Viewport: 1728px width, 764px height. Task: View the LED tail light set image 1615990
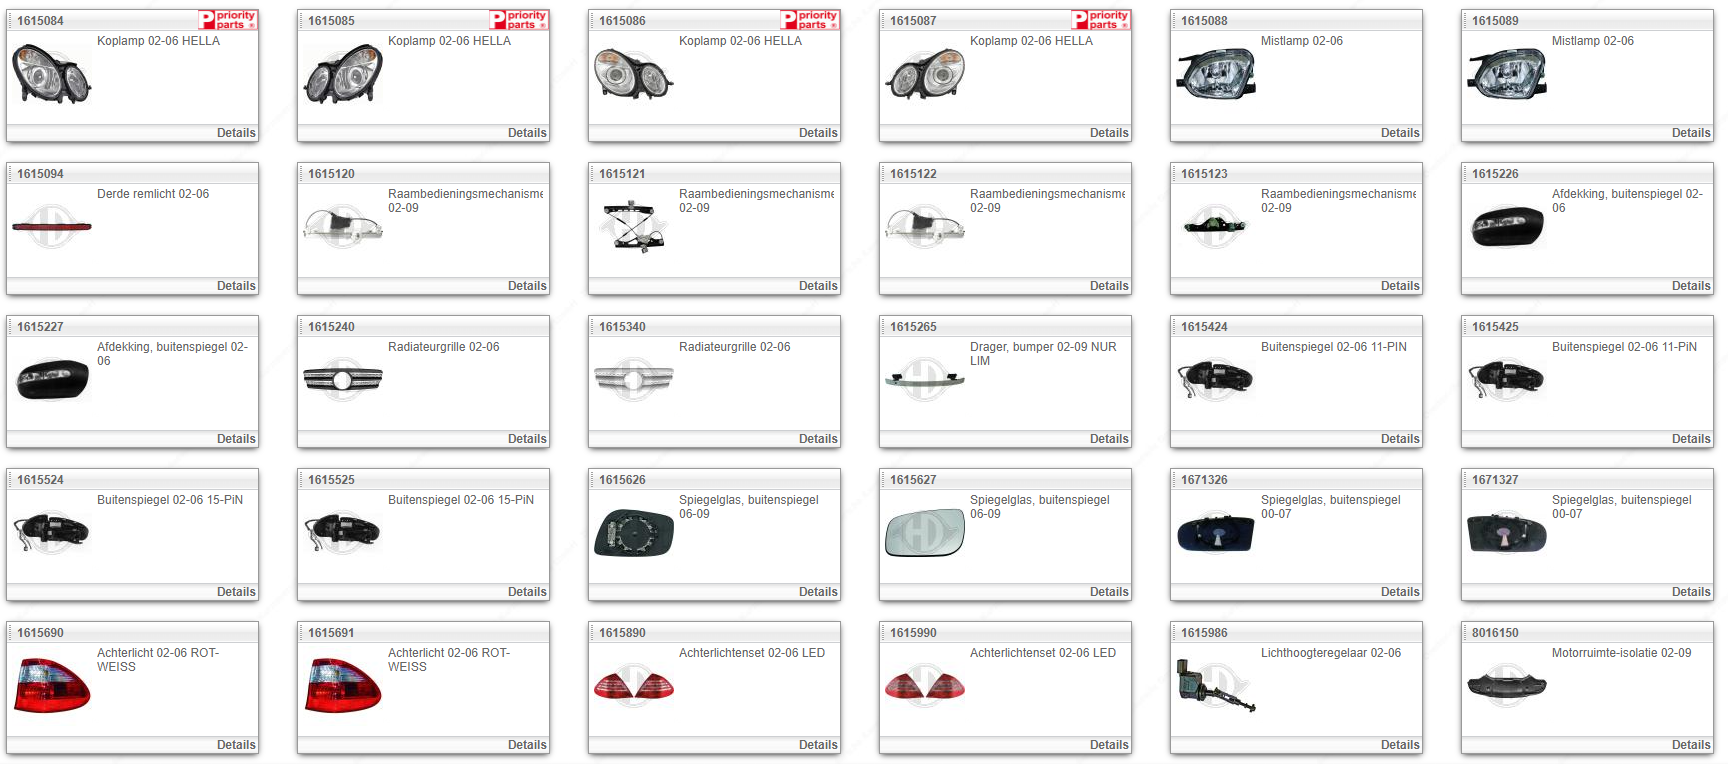(x=924, y=686)
